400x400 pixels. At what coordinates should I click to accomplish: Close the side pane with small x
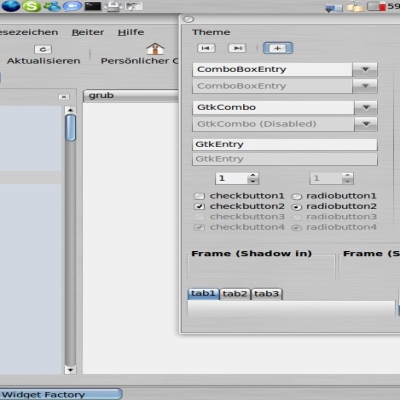[64, 97]
